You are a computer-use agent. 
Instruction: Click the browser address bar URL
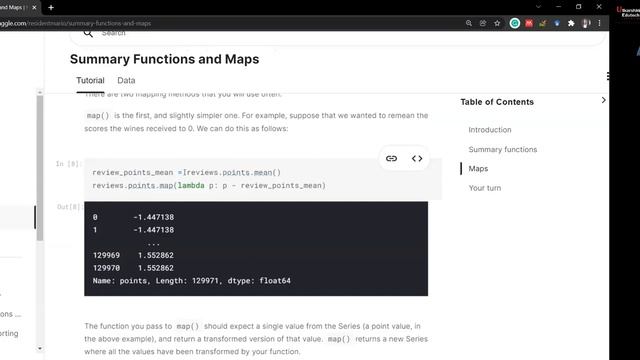point(76,23)
